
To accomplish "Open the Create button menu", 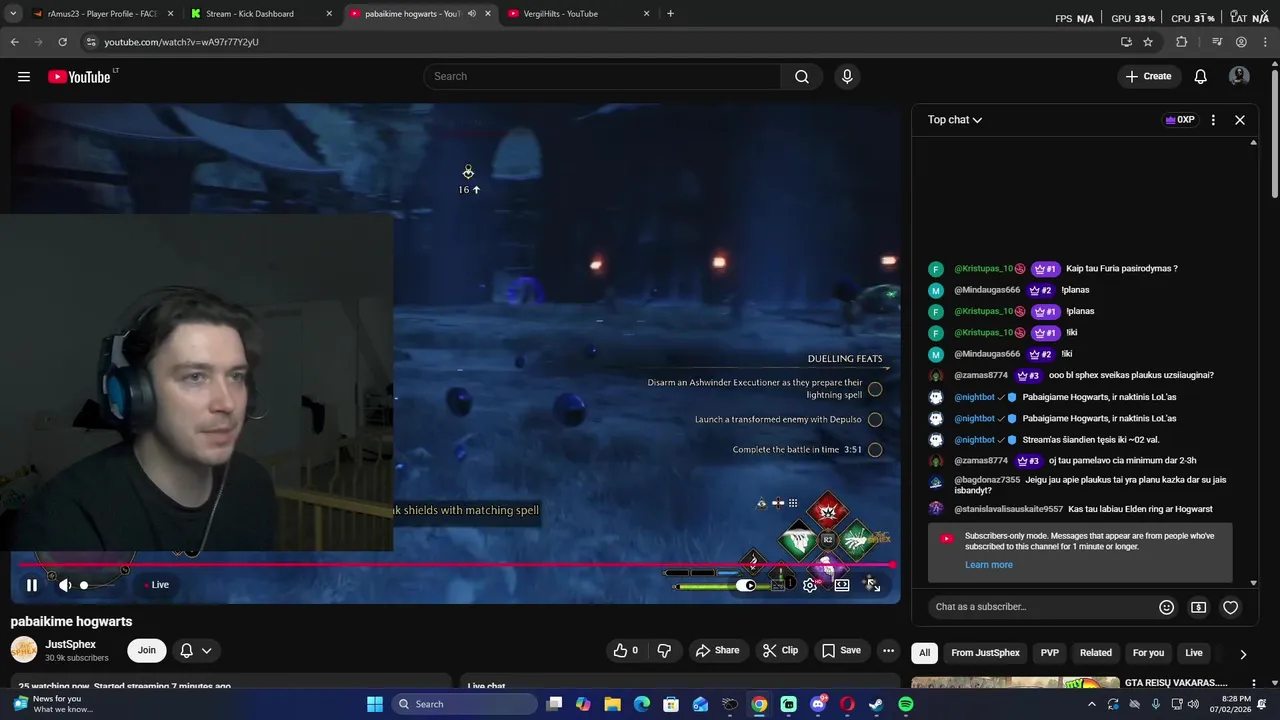I will [1148, 77].
